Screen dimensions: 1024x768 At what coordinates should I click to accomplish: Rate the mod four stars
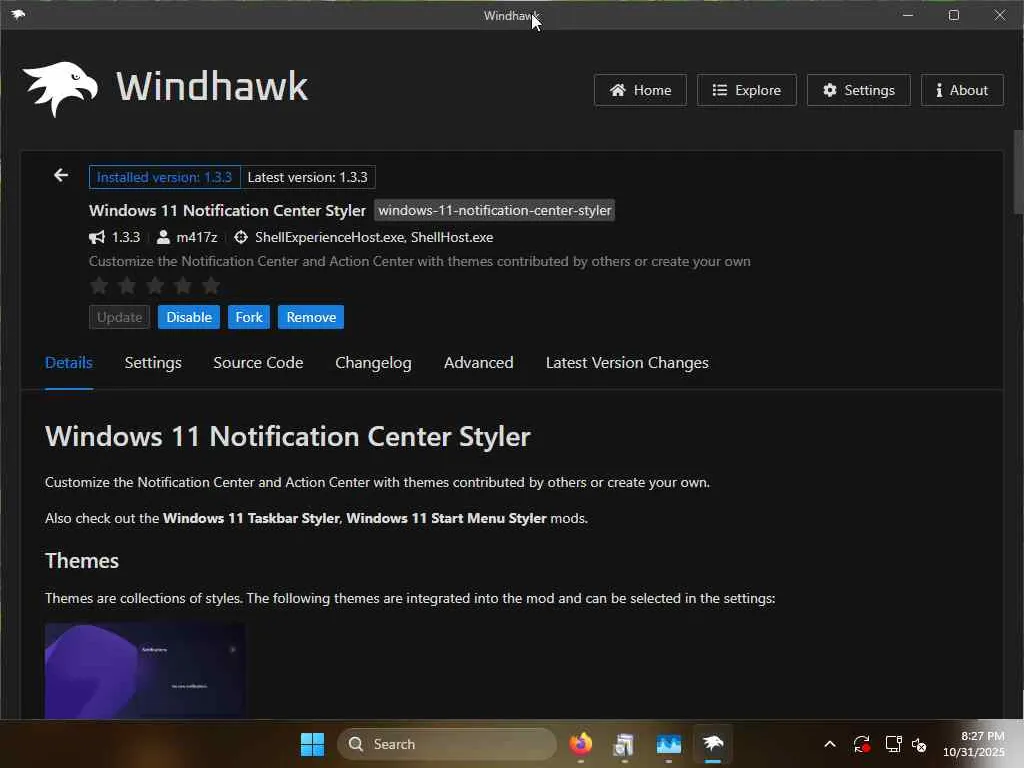coord(184,285)
